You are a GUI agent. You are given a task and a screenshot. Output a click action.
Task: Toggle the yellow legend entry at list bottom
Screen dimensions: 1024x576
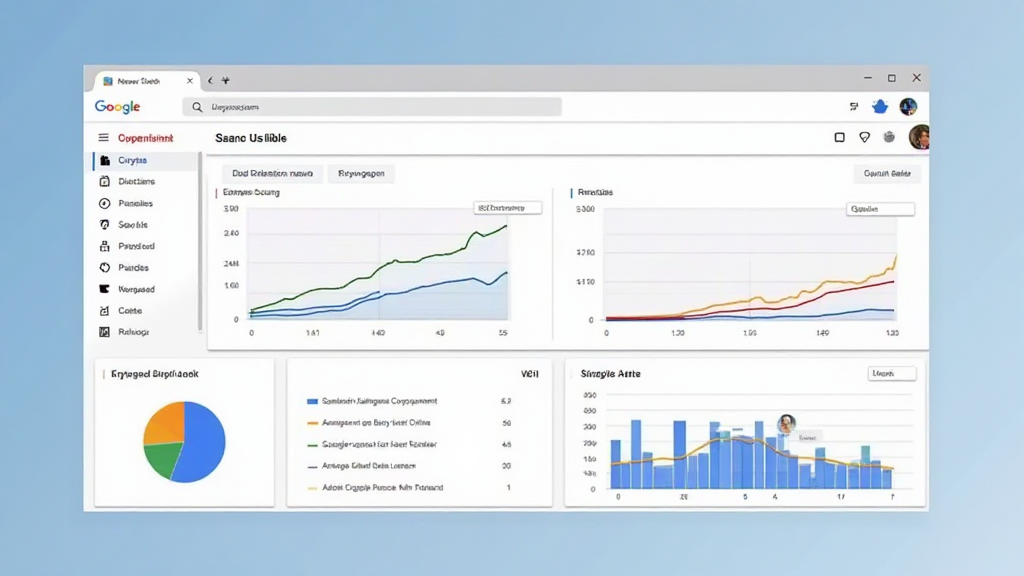312,487
